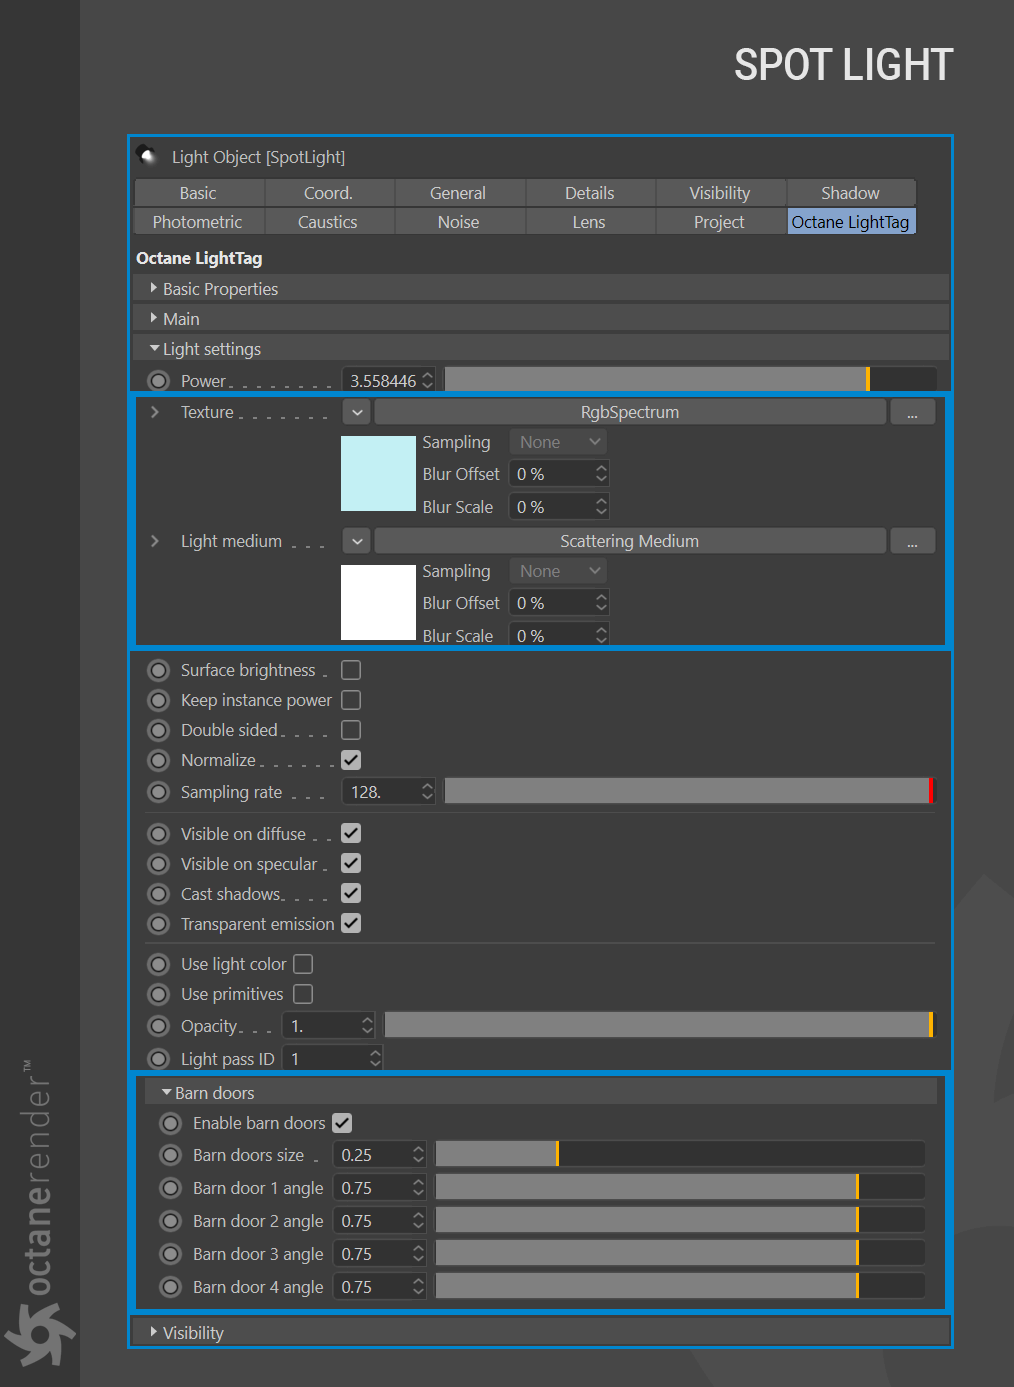The height and width of the screenshot is (1387, 1014).
Task: Click the Light Object icon in header
Action: point(147,155)
